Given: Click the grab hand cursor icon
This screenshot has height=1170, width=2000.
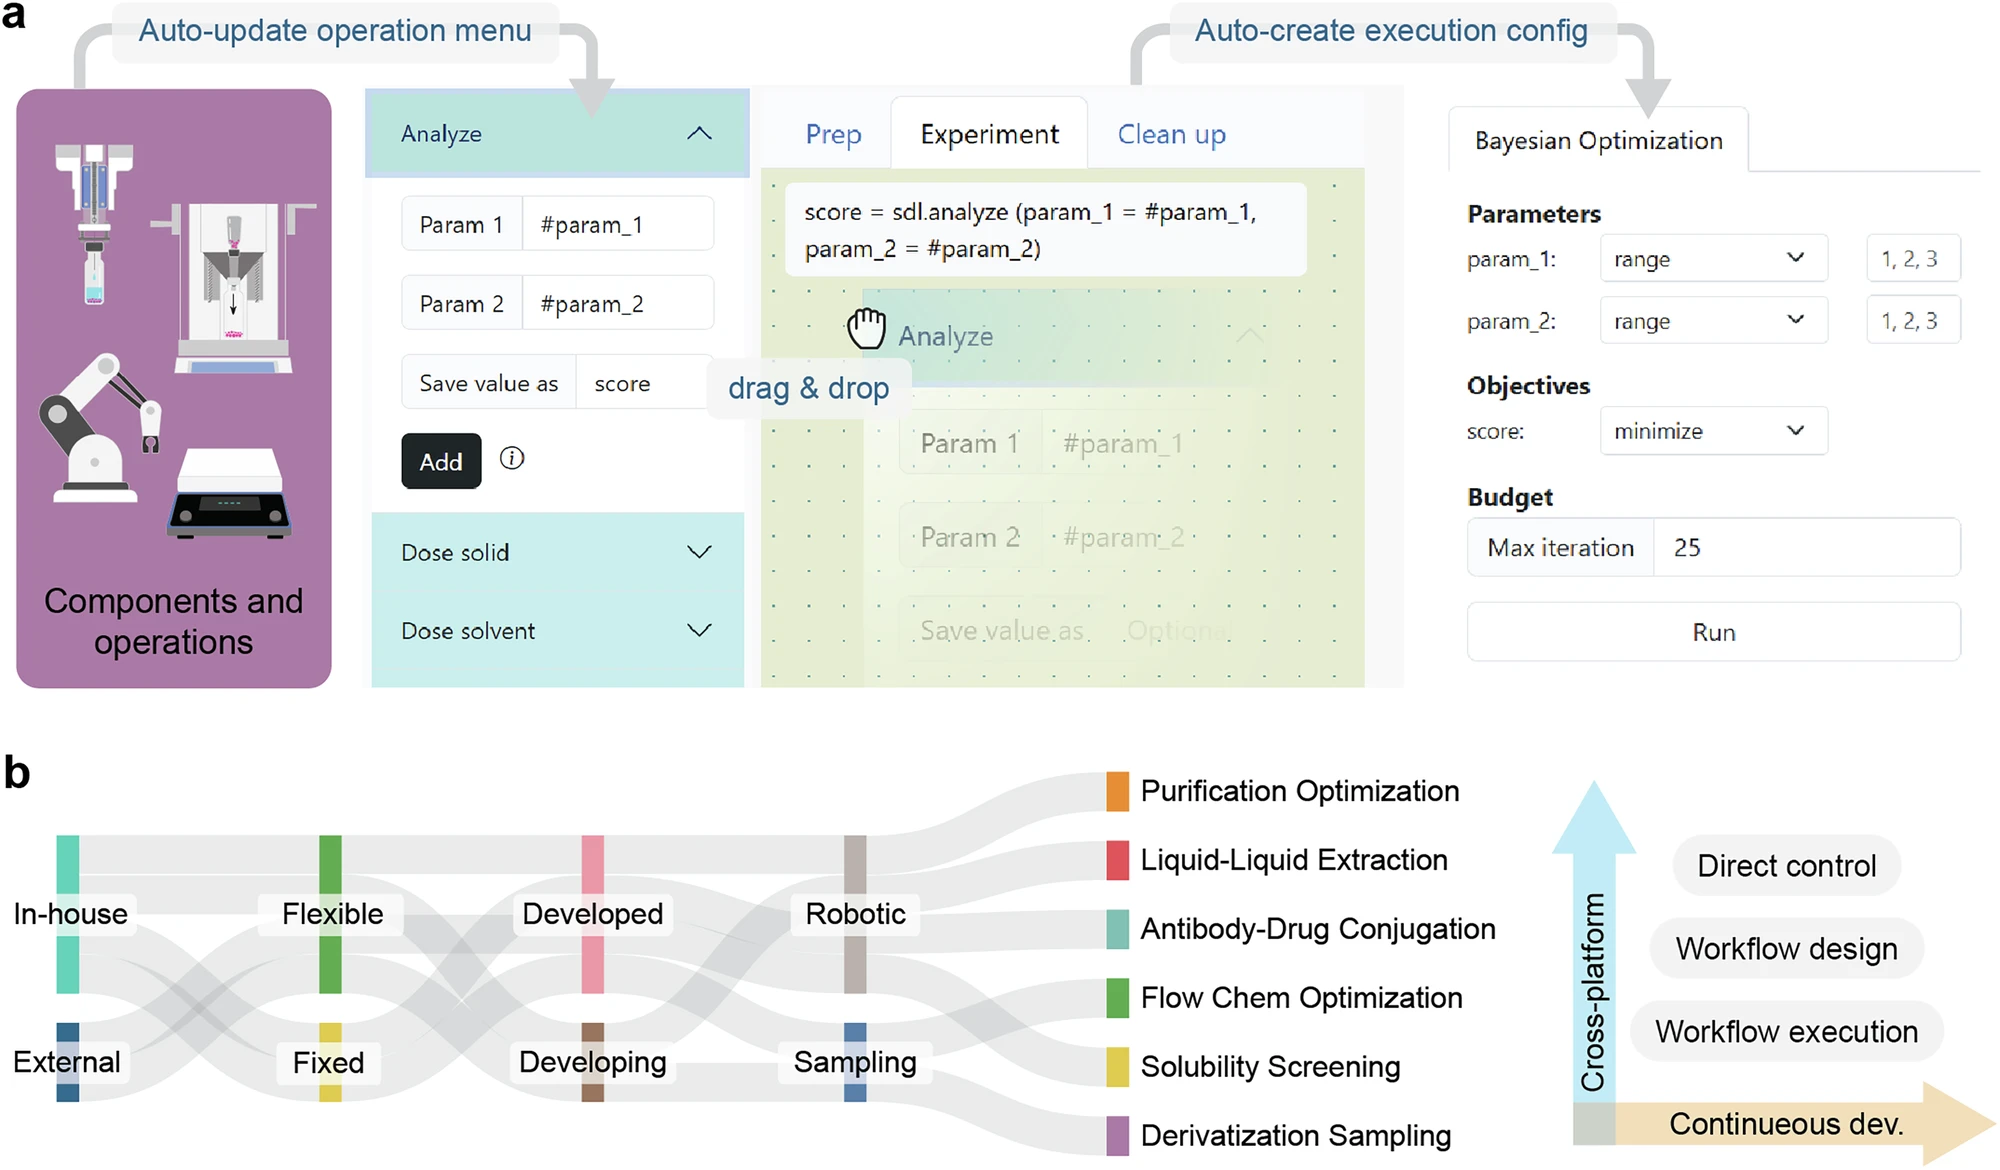Looking at the screenshot, I should pyautogui.click(x=867, y=328).
